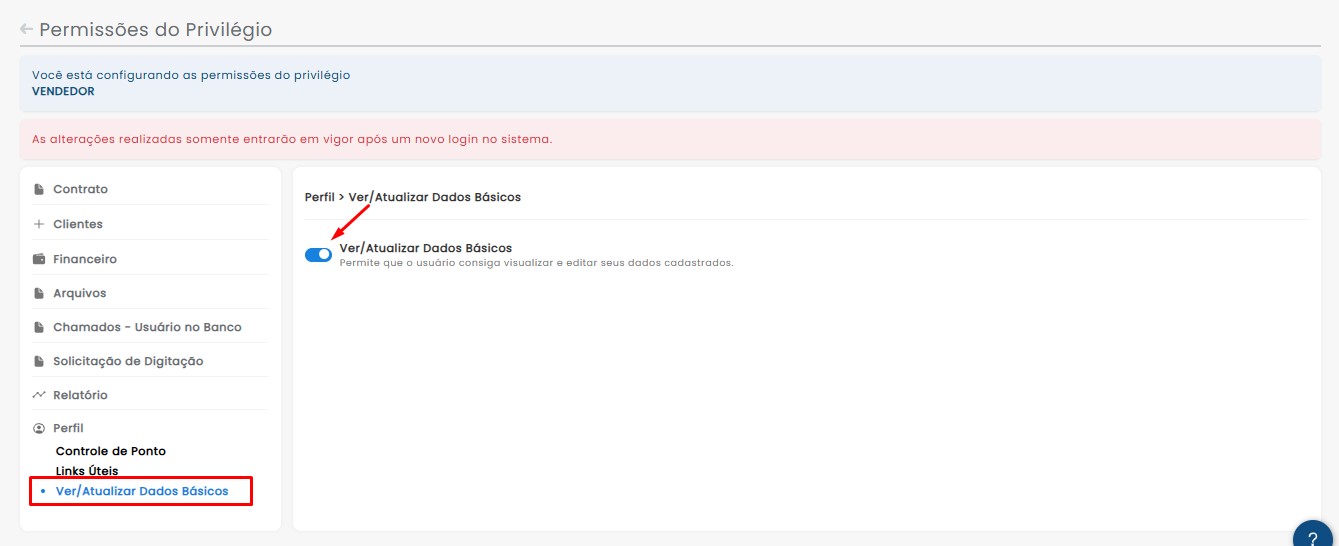This screenshot has height=546, width=1339.
Task: Click the Contrato document icon in sidebar
Action: [x=39, y=189]
